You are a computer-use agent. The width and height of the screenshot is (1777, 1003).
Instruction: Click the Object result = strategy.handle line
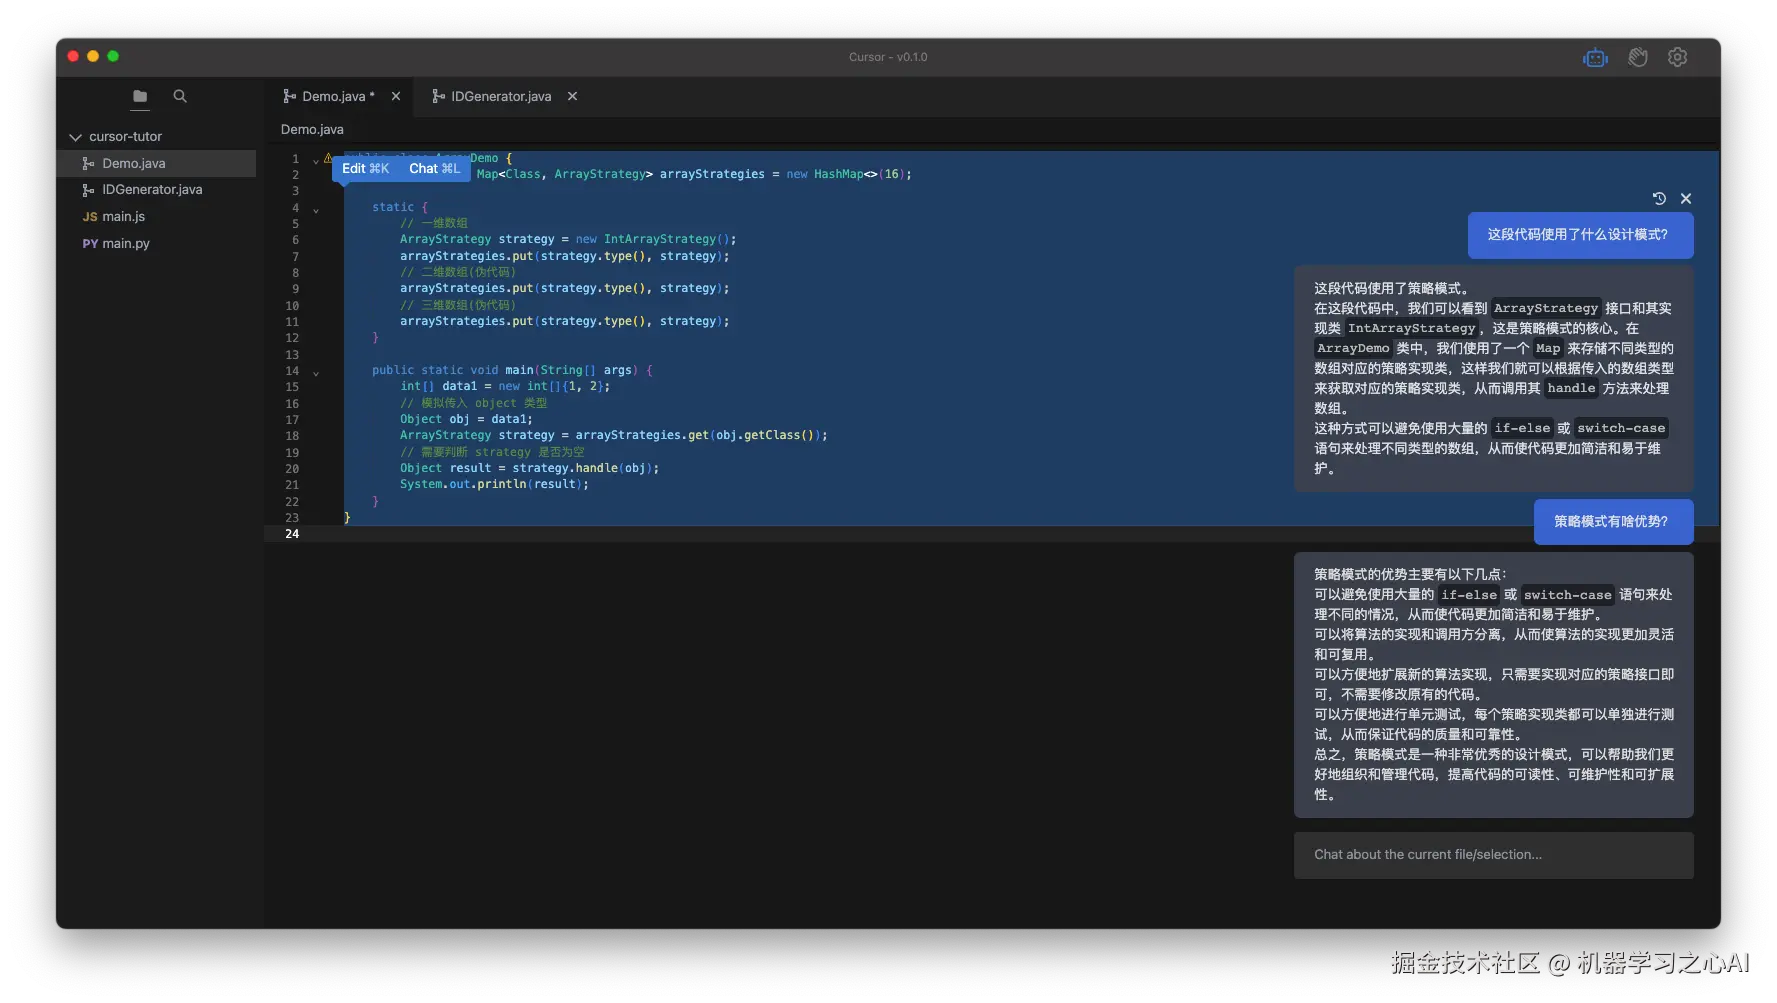point(529,469)
